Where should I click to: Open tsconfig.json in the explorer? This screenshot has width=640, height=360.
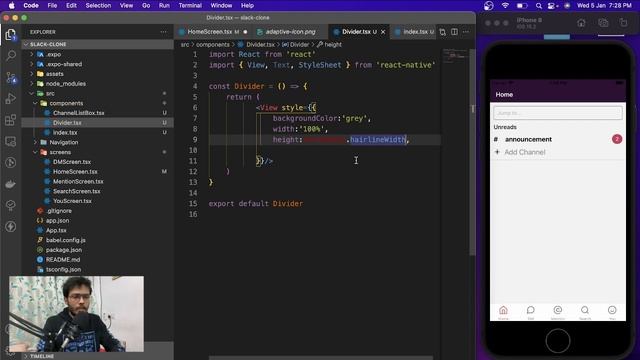63,269
